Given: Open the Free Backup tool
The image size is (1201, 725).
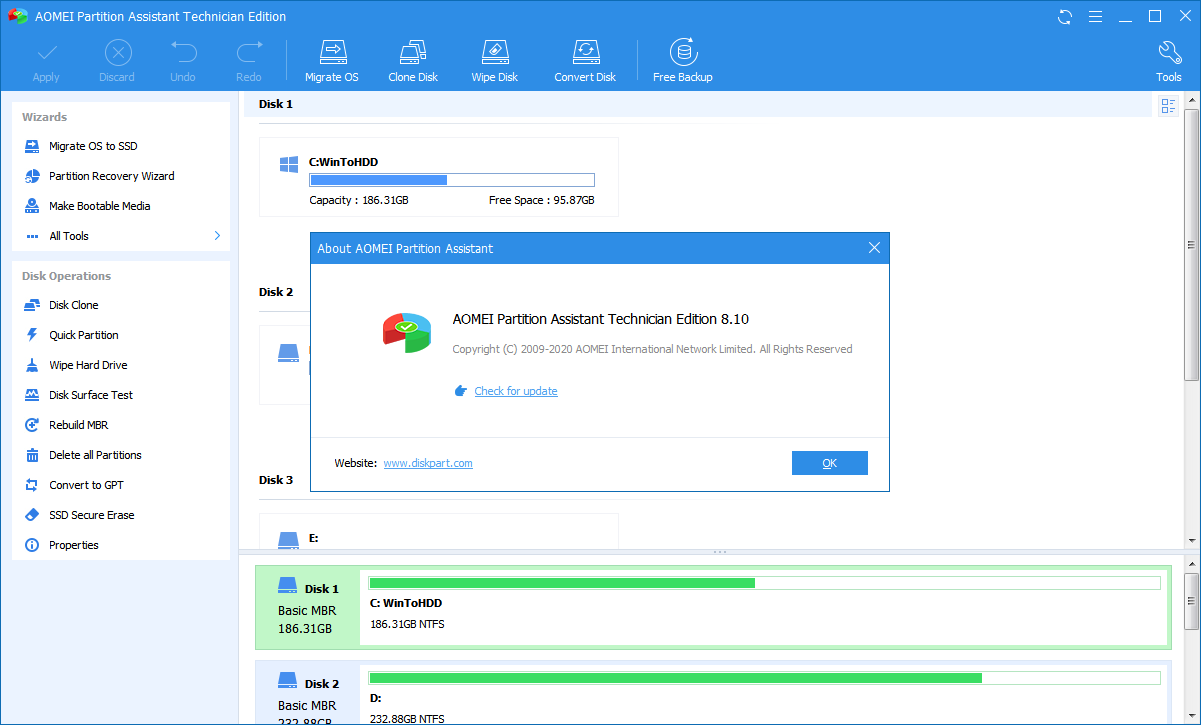Looking at the screenshot, I should pos(683,61).
